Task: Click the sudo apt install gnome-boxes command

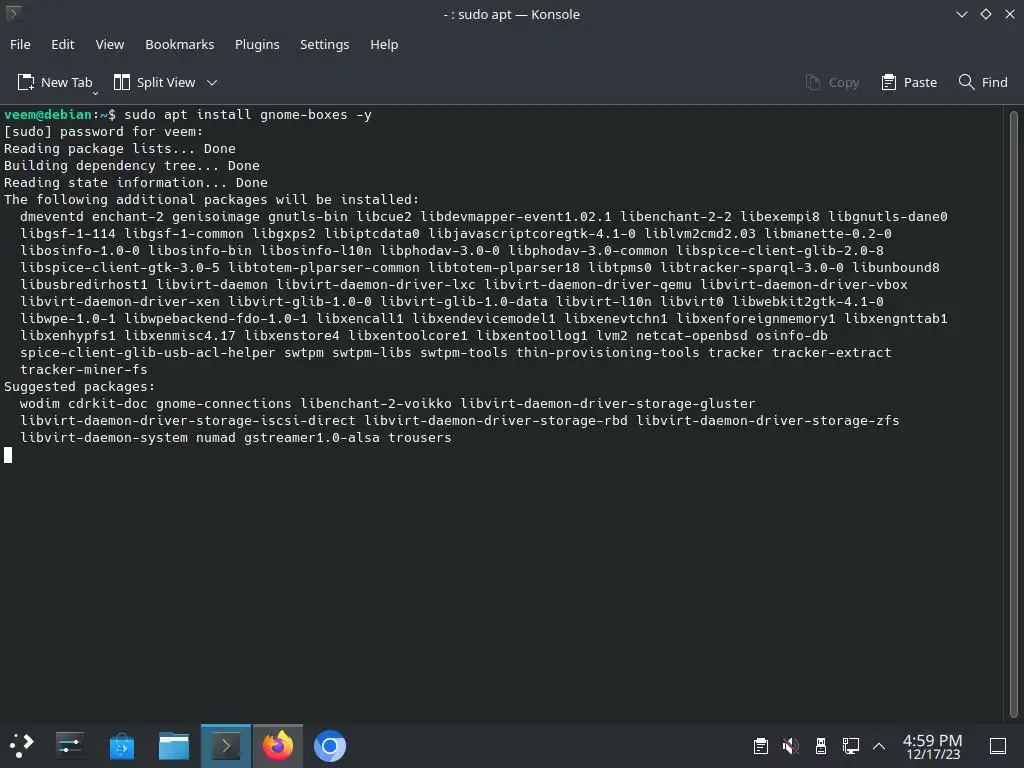Action: [x=248, y=114]
